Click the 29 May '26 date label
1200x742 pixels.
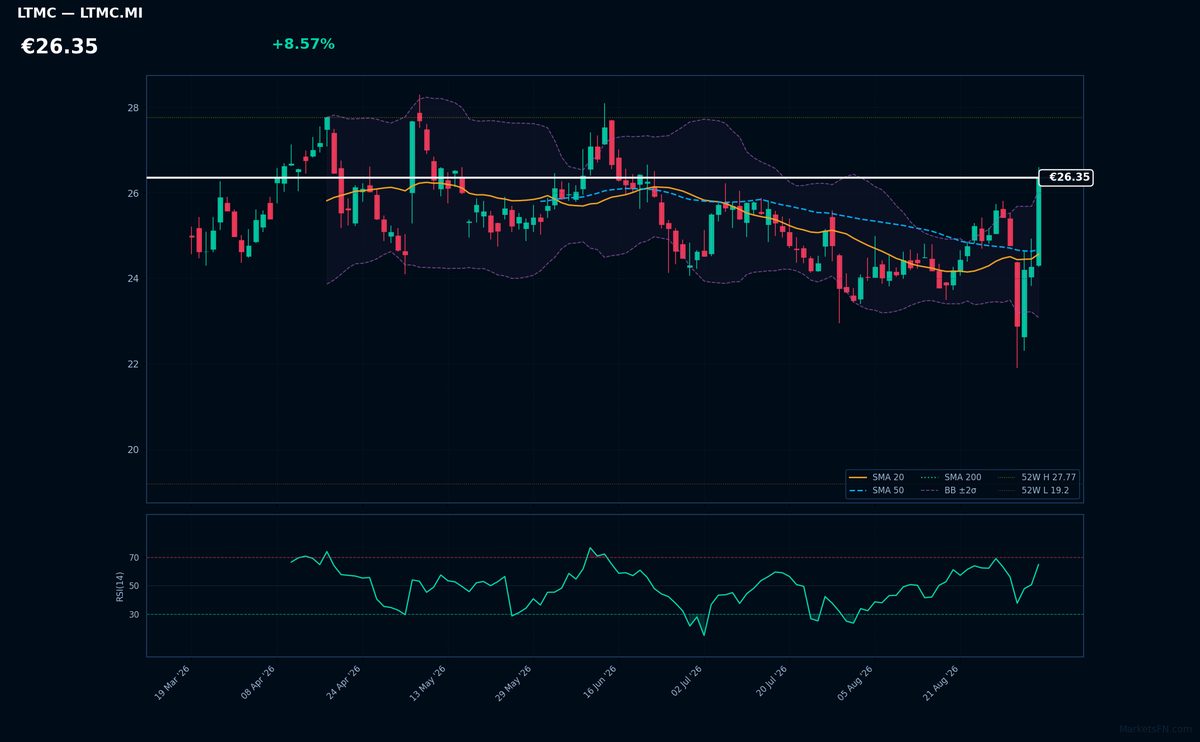click(x=513, y=683)
